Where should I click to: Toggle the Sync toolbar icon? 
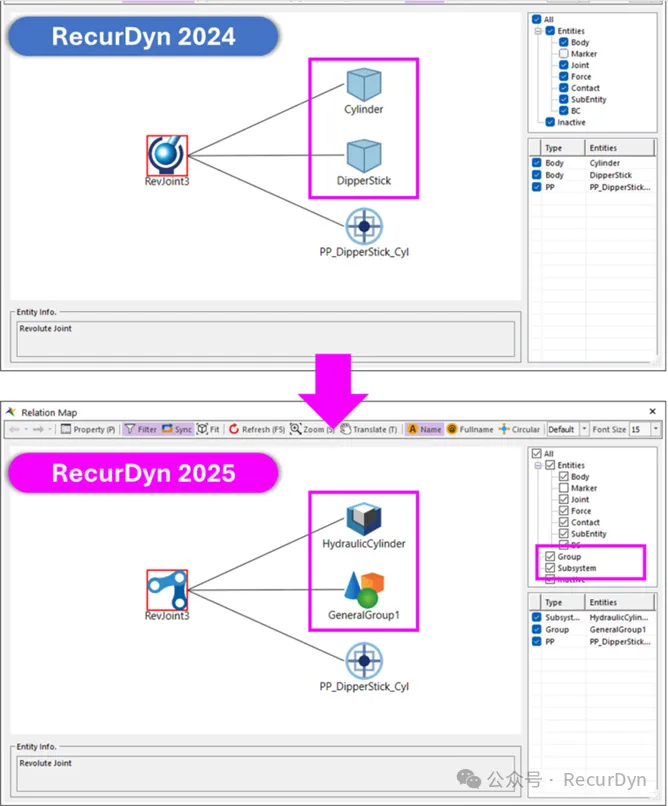[x=176, y=429]
